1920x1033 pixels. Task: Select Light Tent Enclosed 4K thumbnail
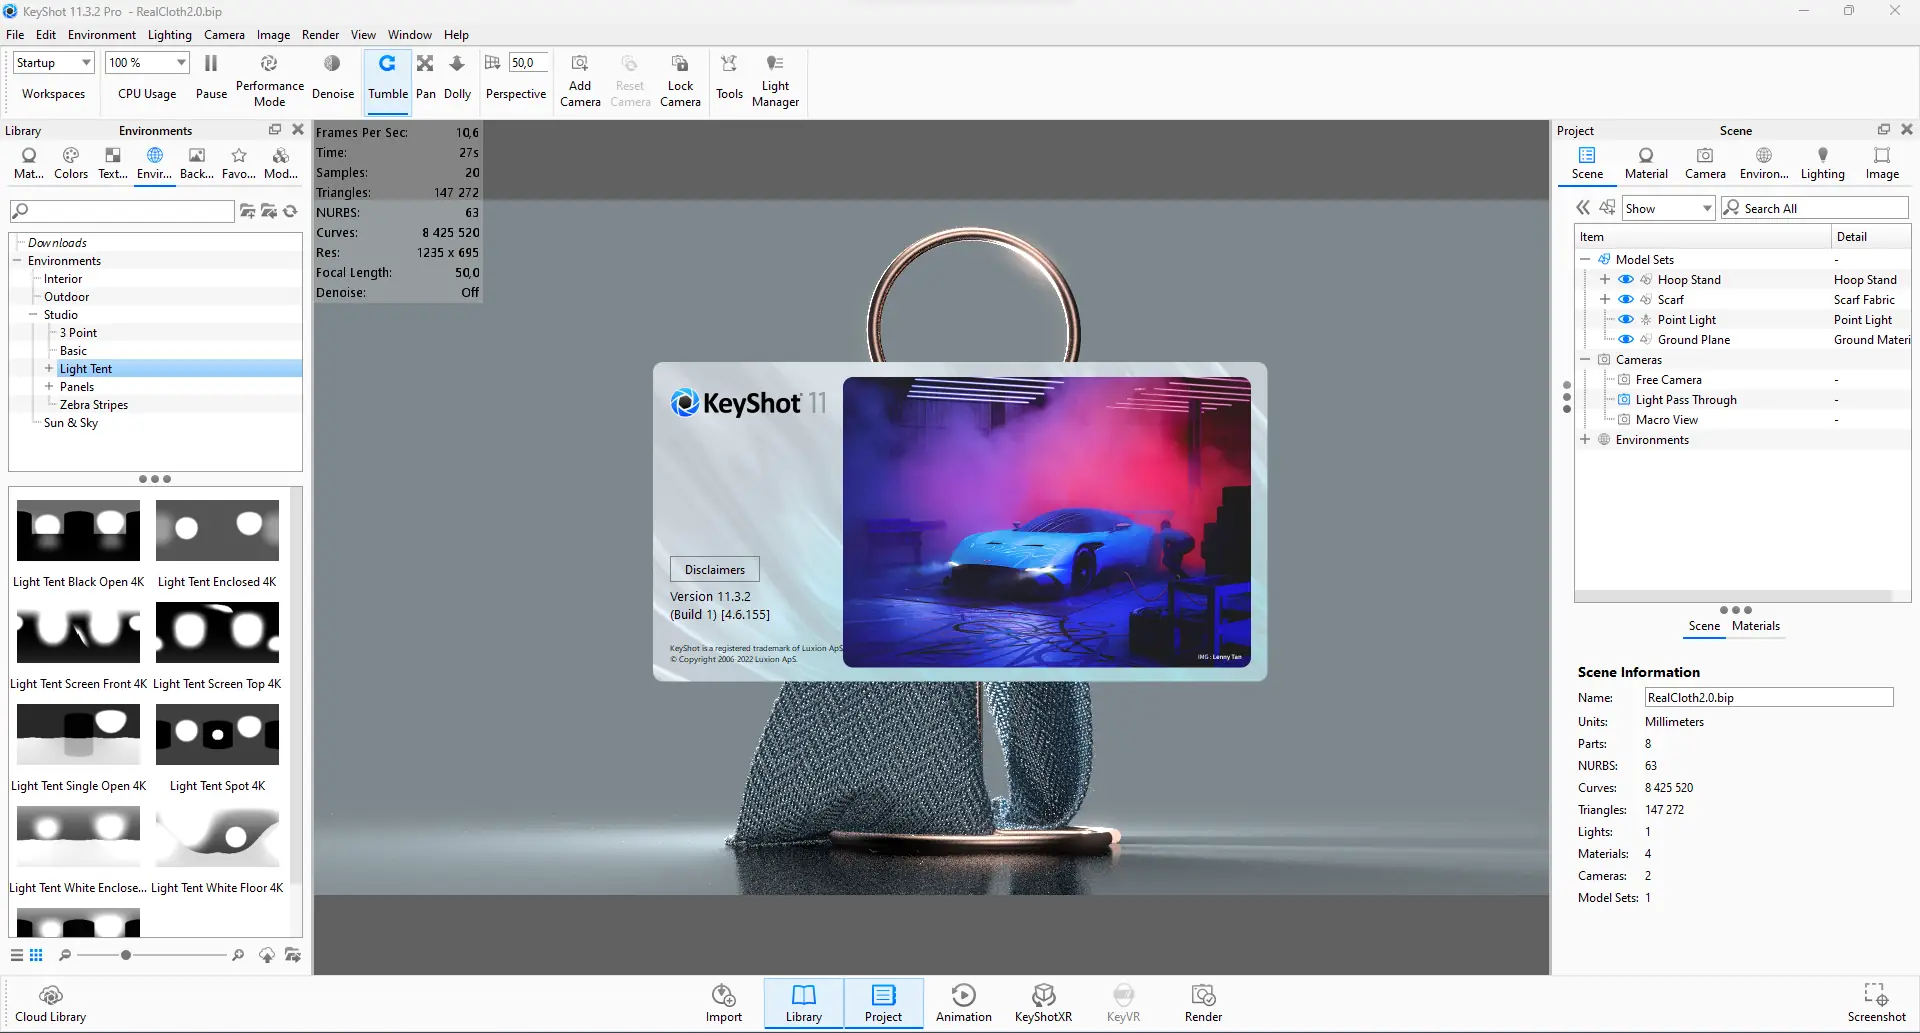(x=217, y=531)
